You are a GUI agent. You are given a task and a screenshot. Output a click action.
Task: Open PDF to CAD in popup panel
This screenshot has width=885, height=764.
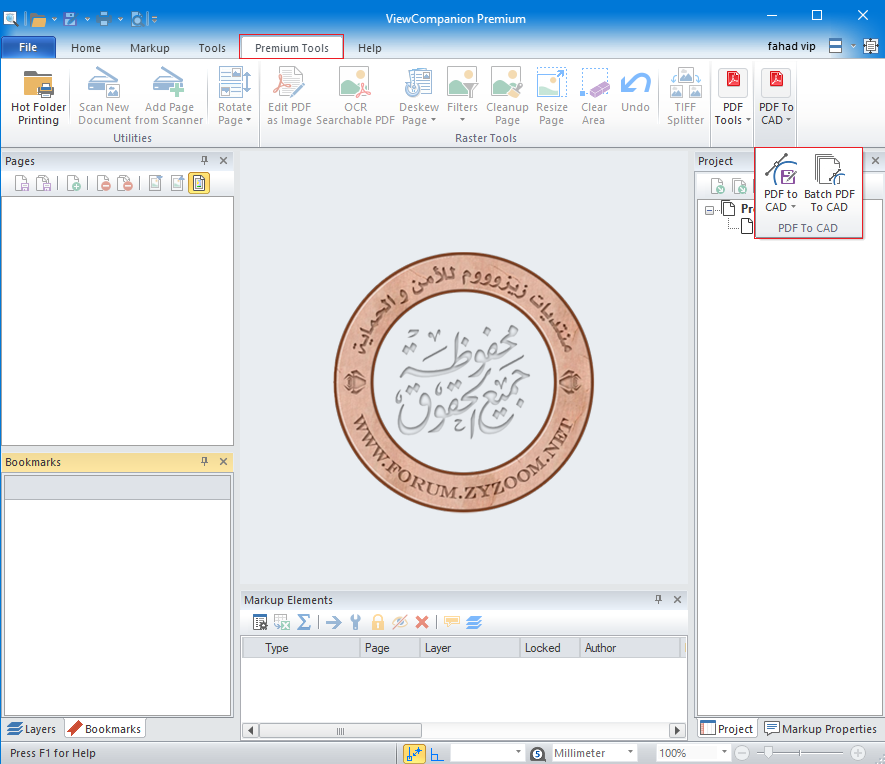click(x=781, y=183)
